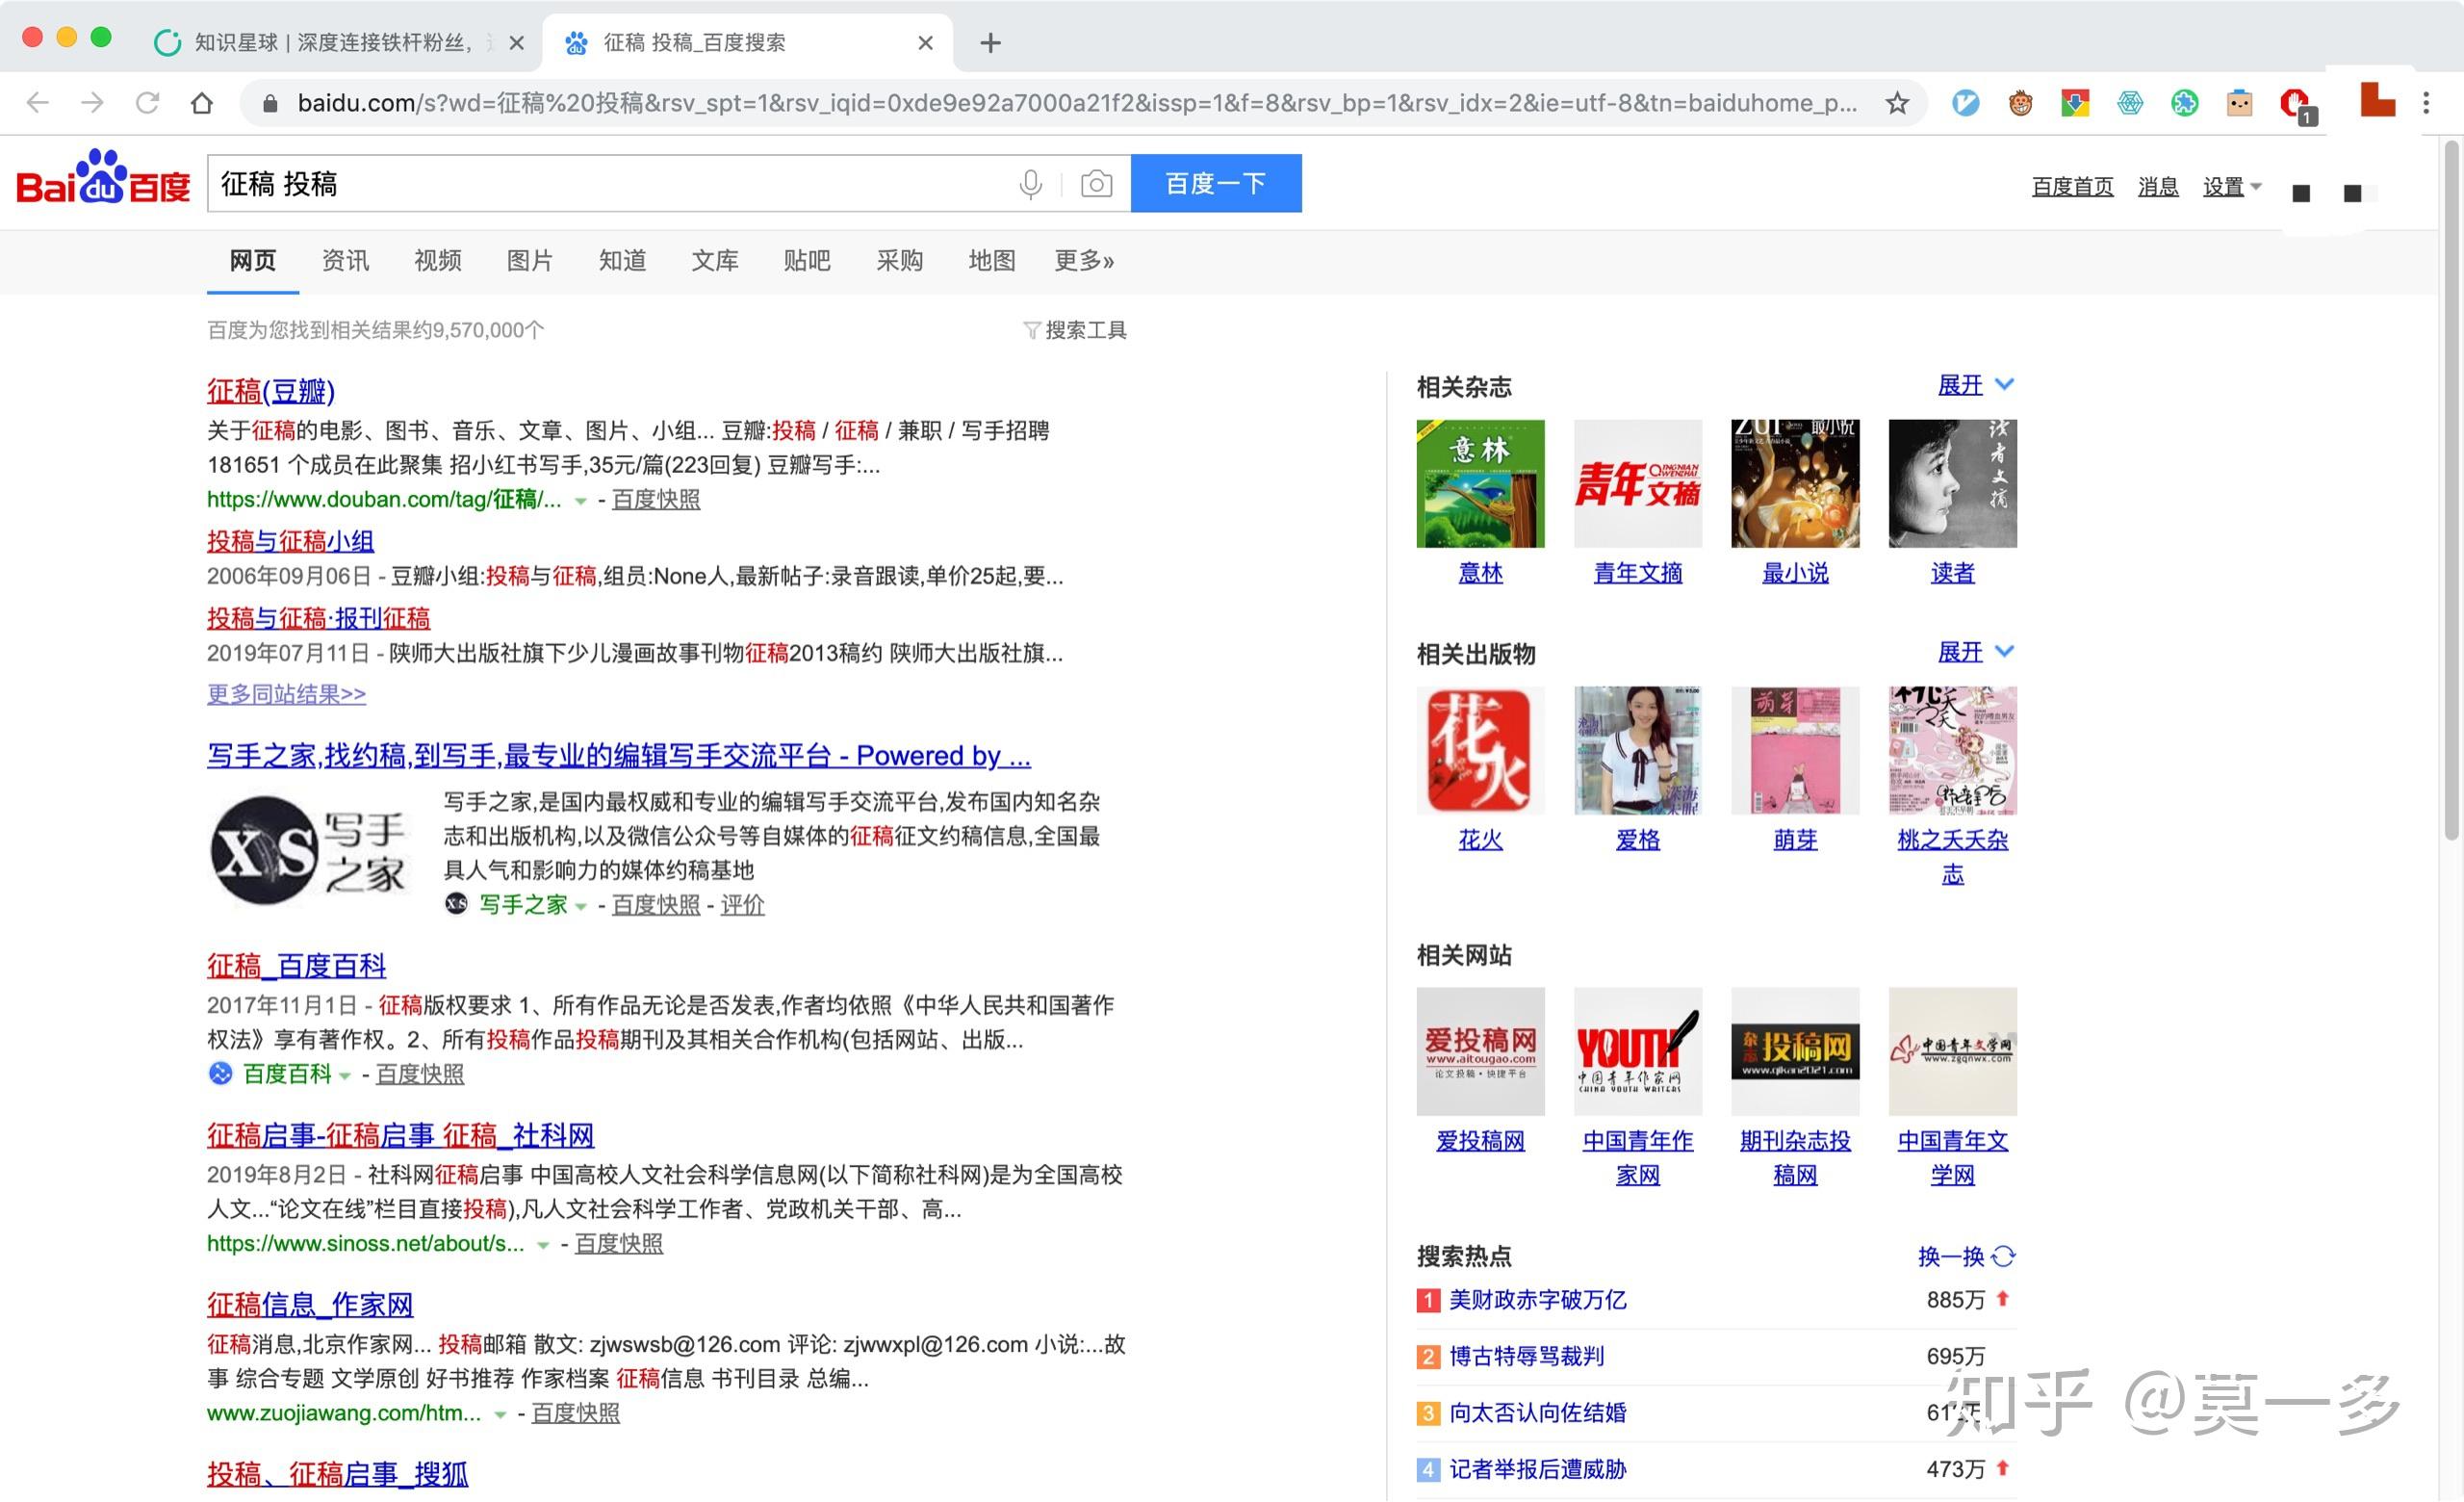Click the browser back arrow
The width and height of the screenshot is (2464, 1502).
coord(38,103)
